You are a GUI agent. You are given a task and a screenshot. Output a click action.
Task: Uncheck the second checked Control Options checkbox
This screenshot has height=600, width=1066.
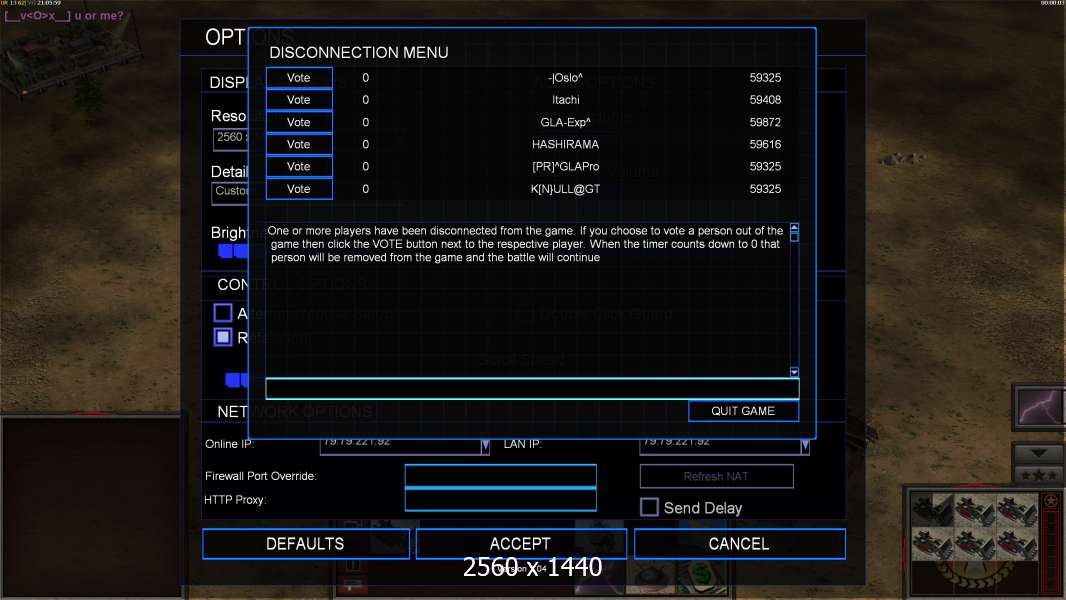tap(223, 337)
